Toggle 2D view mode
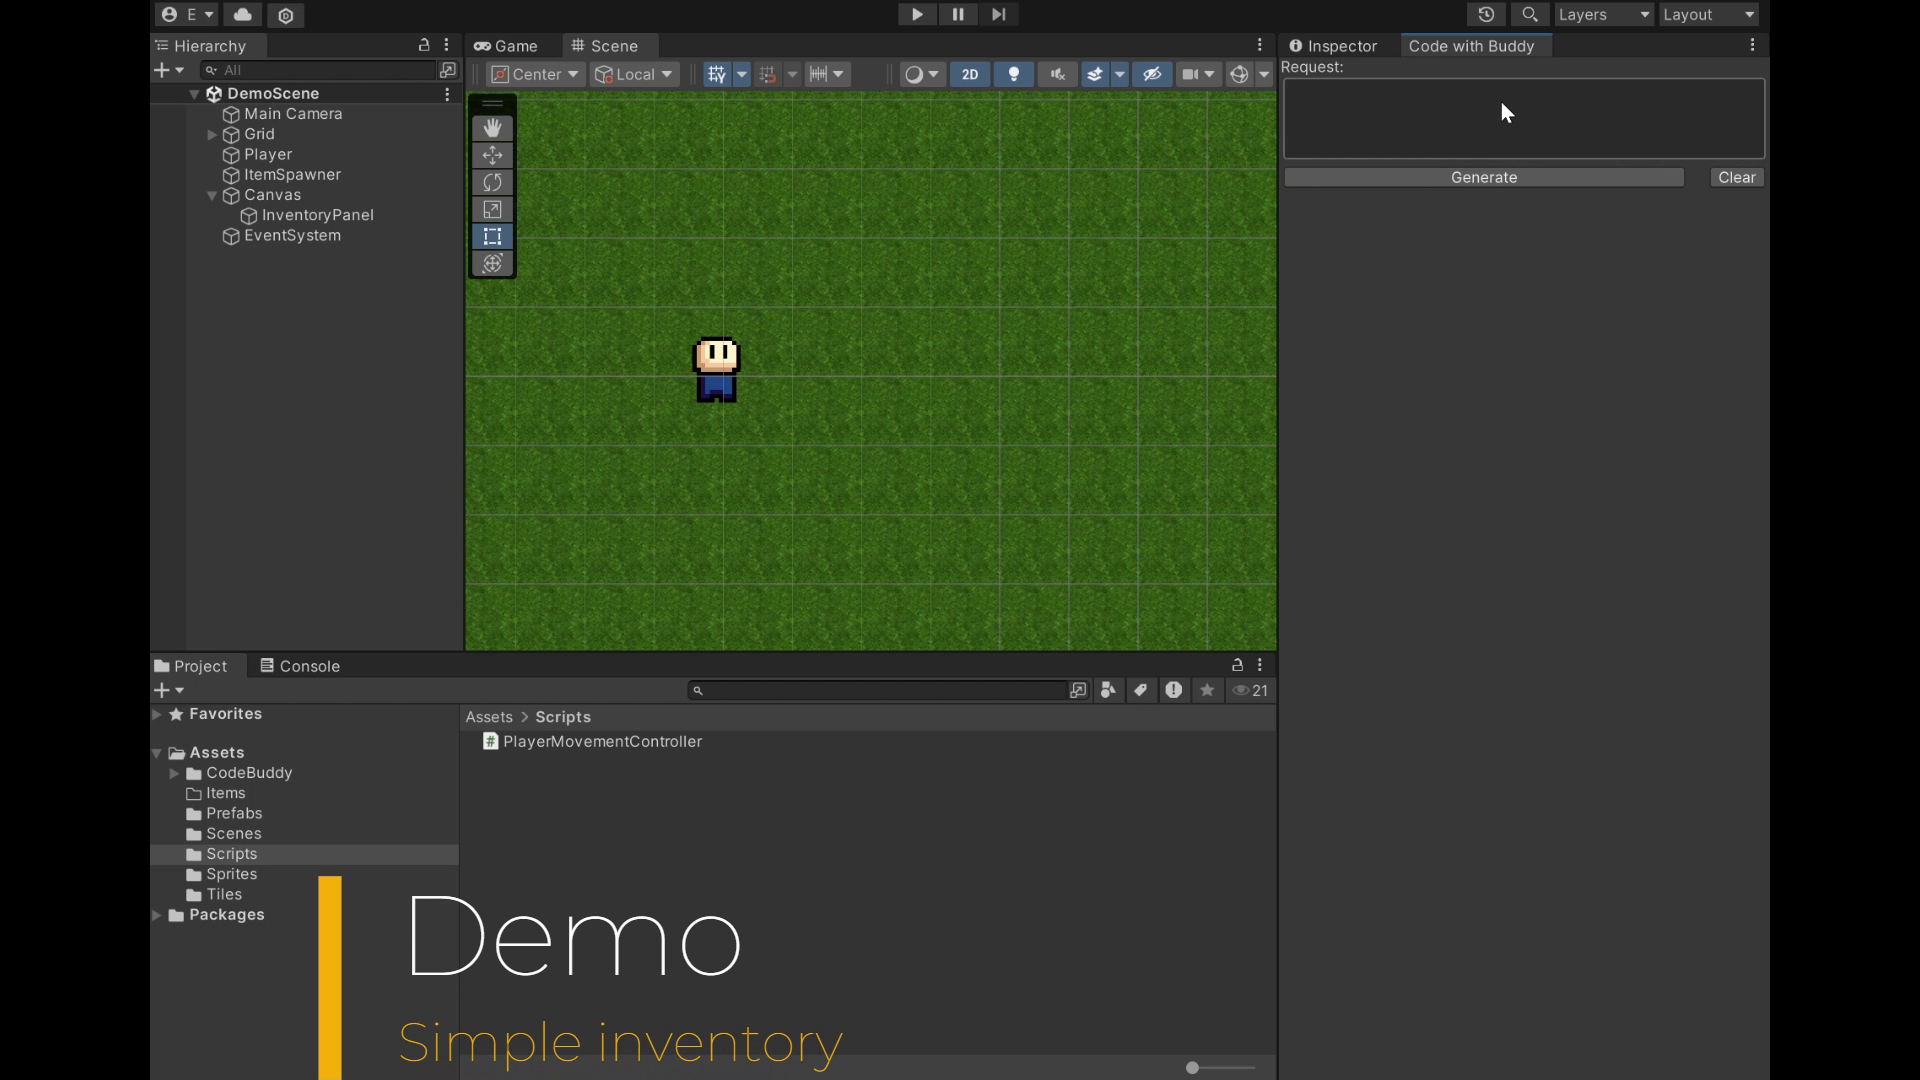 (x=969, y=75)
